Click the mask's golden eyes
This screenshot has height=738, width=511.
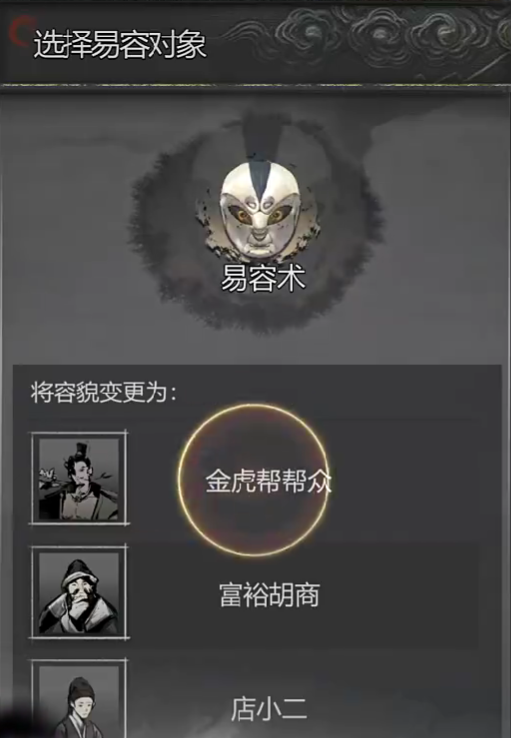pyautogui.click(x=260, y=216)
